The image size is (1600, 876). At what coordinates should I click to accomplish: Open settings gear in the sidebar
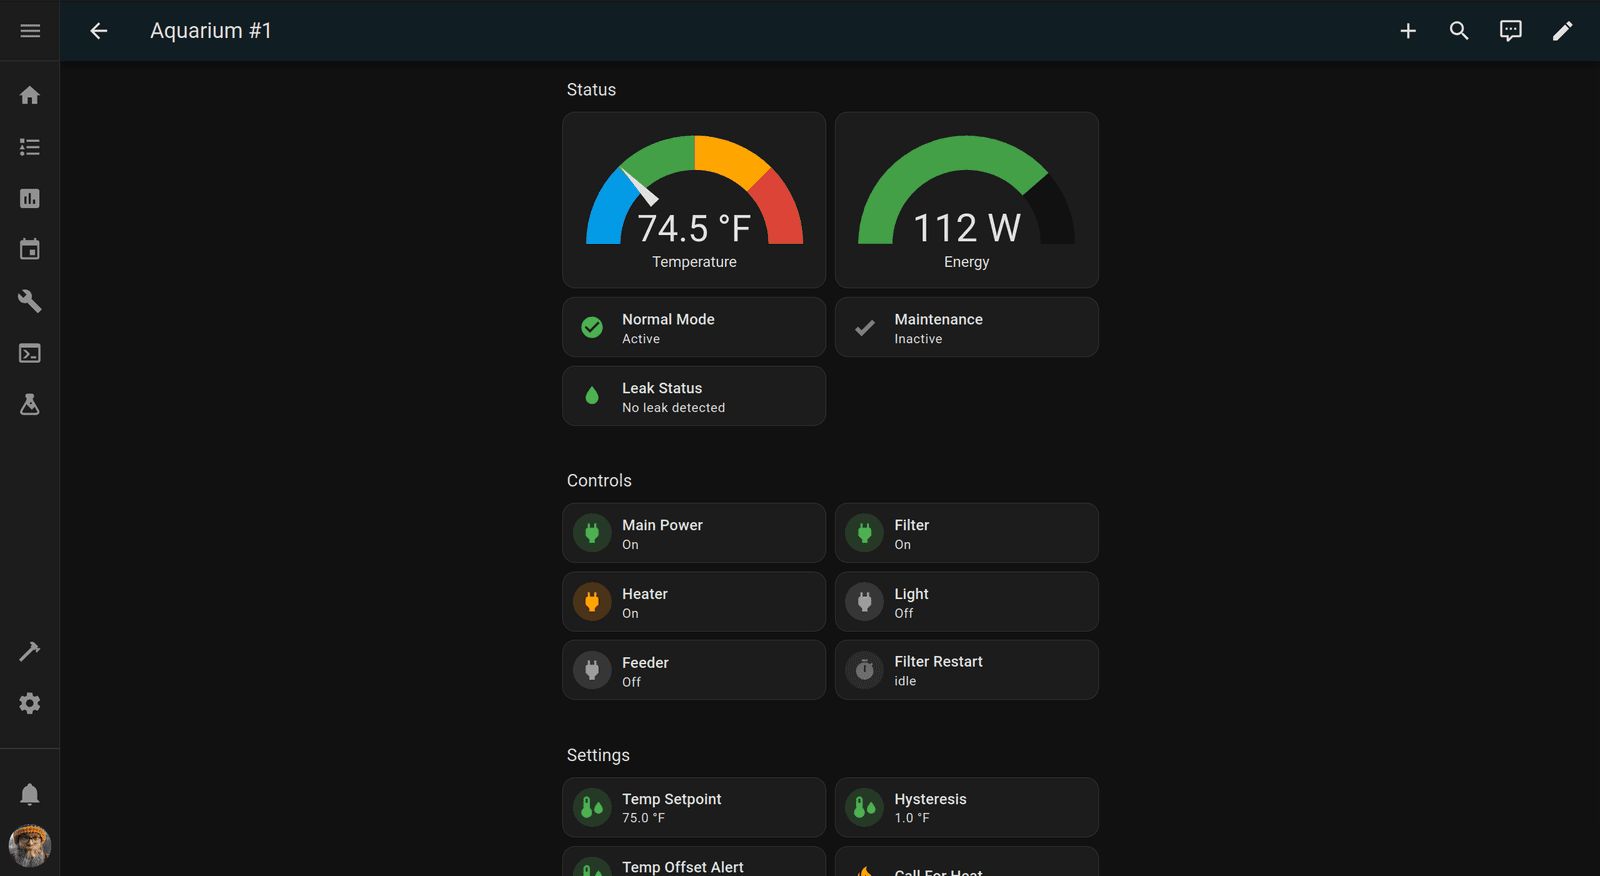[x=30, y=703]
